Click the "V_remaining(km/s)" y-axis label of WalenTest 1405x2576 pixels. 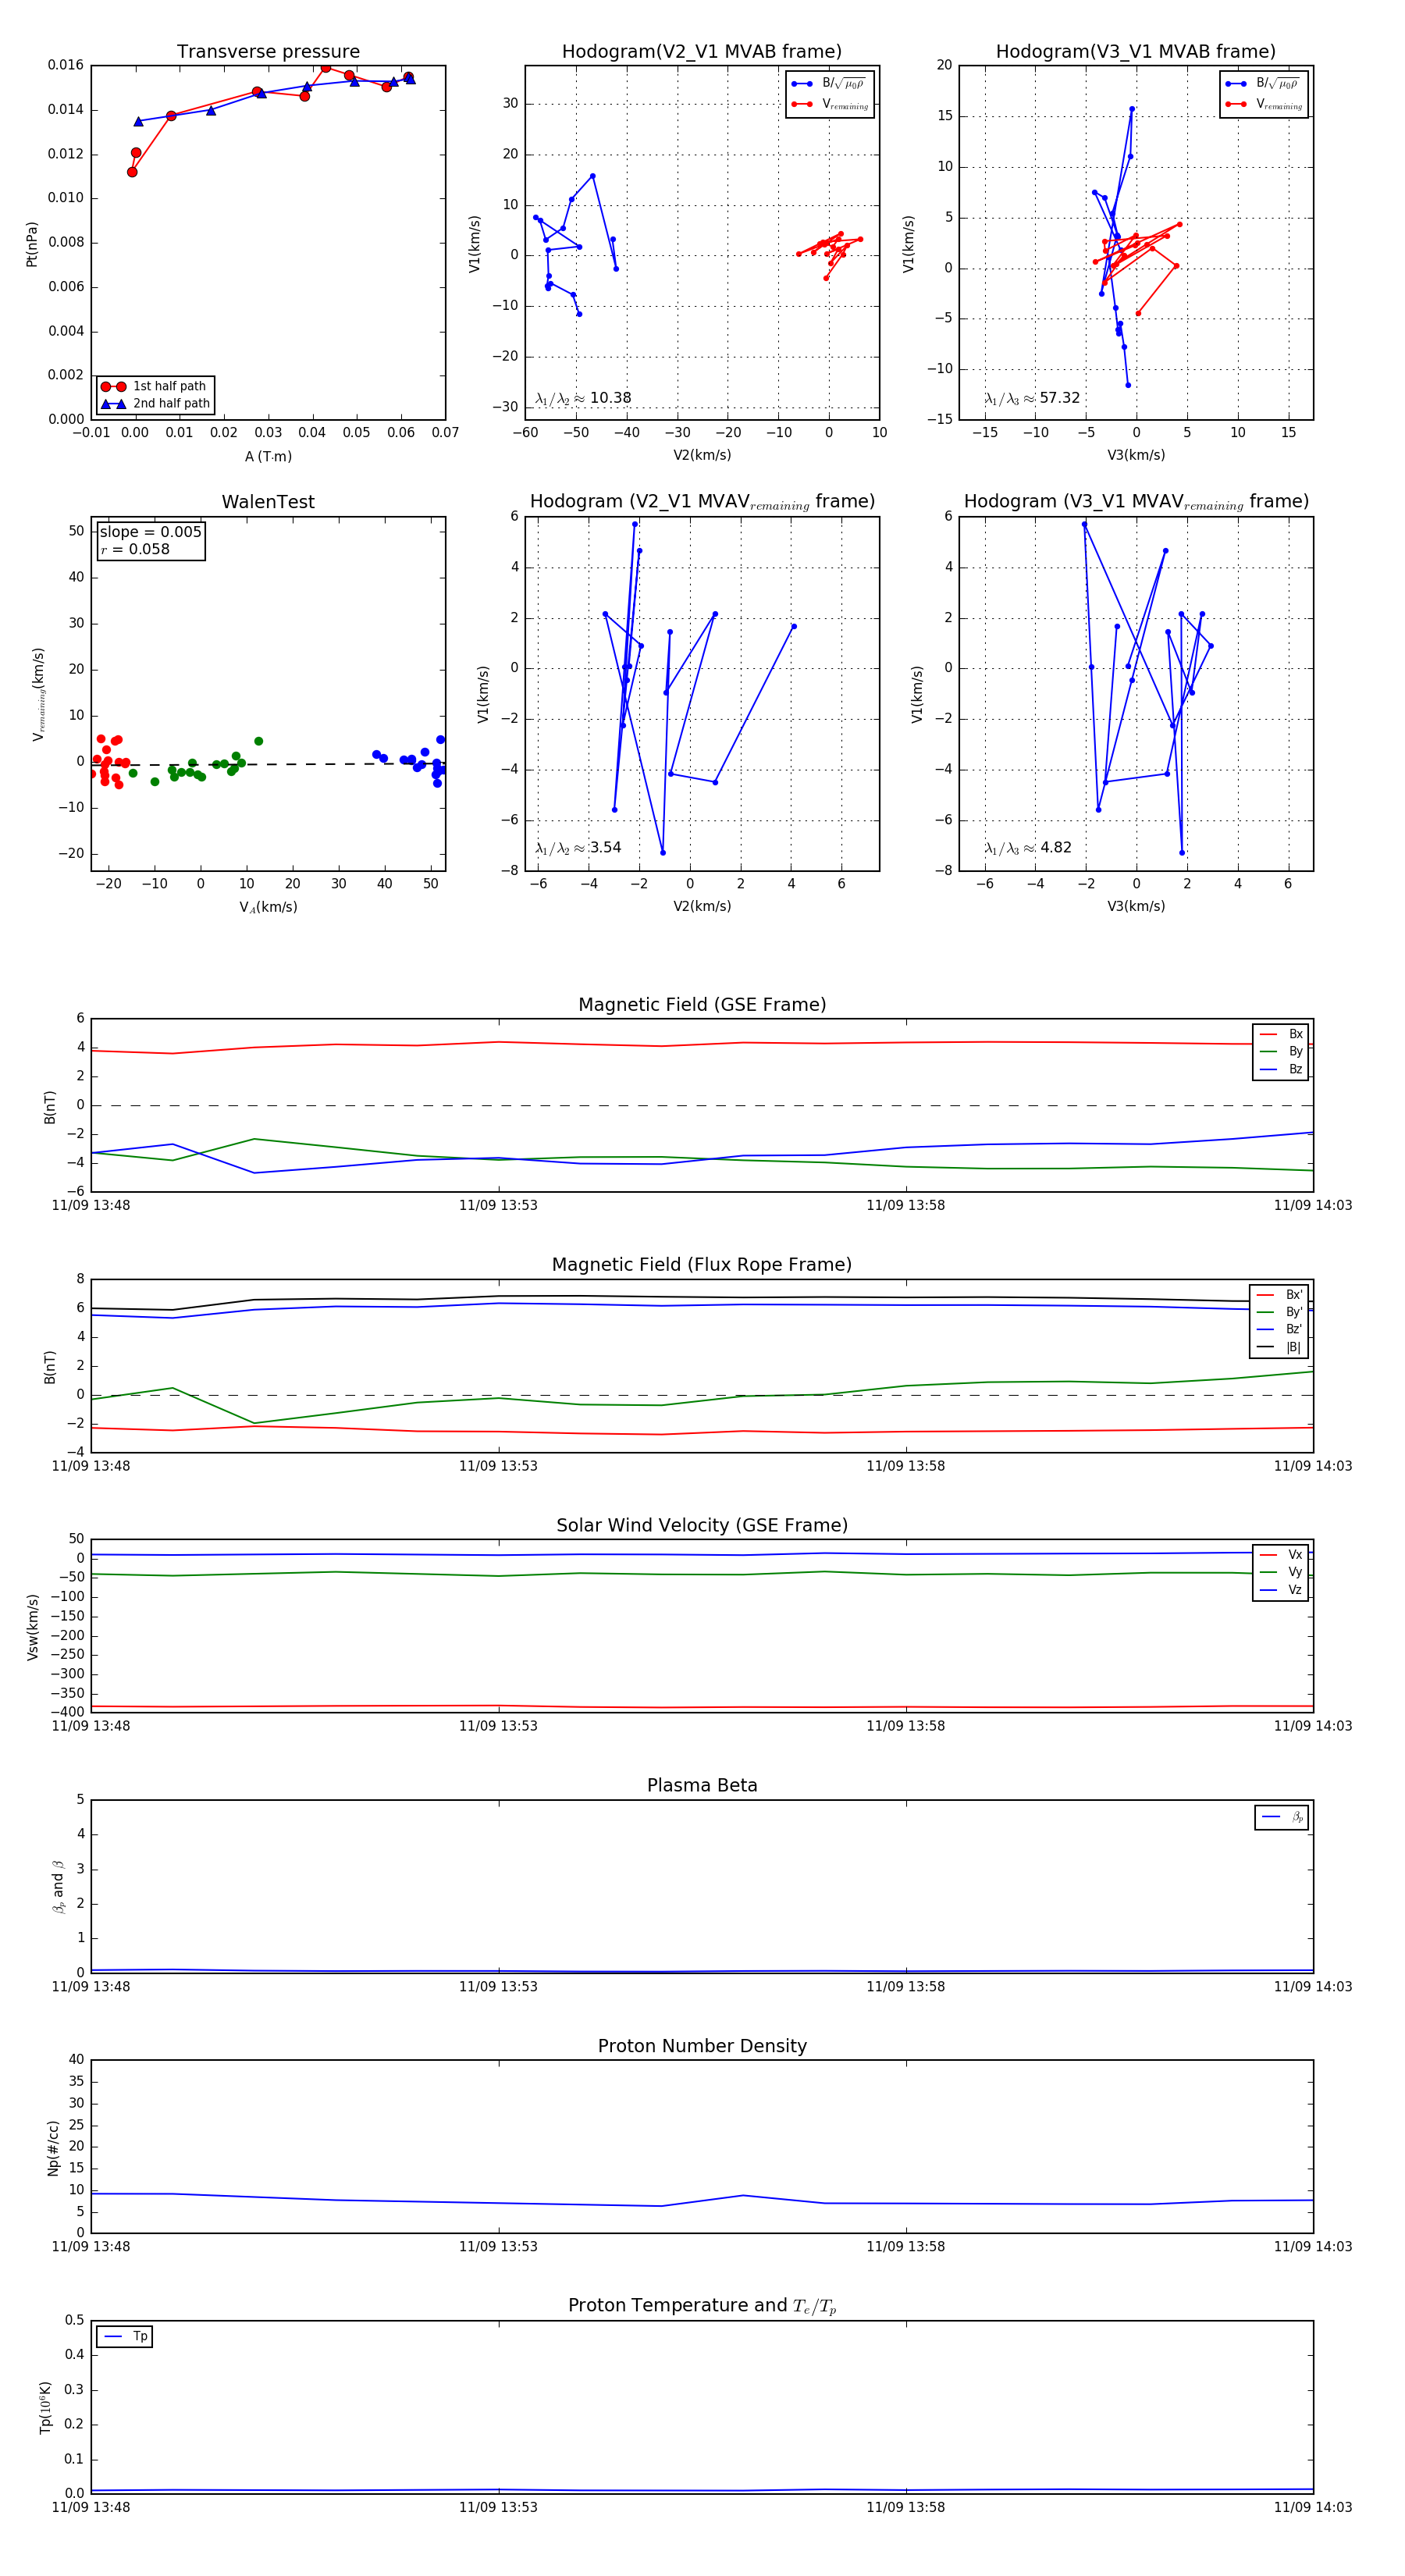click(40, 694)
